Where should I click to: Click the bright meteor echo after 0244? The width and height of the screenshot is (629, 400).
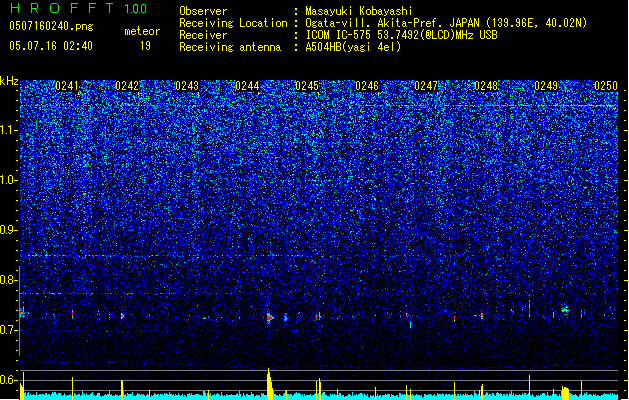click(x=270, y=317)
